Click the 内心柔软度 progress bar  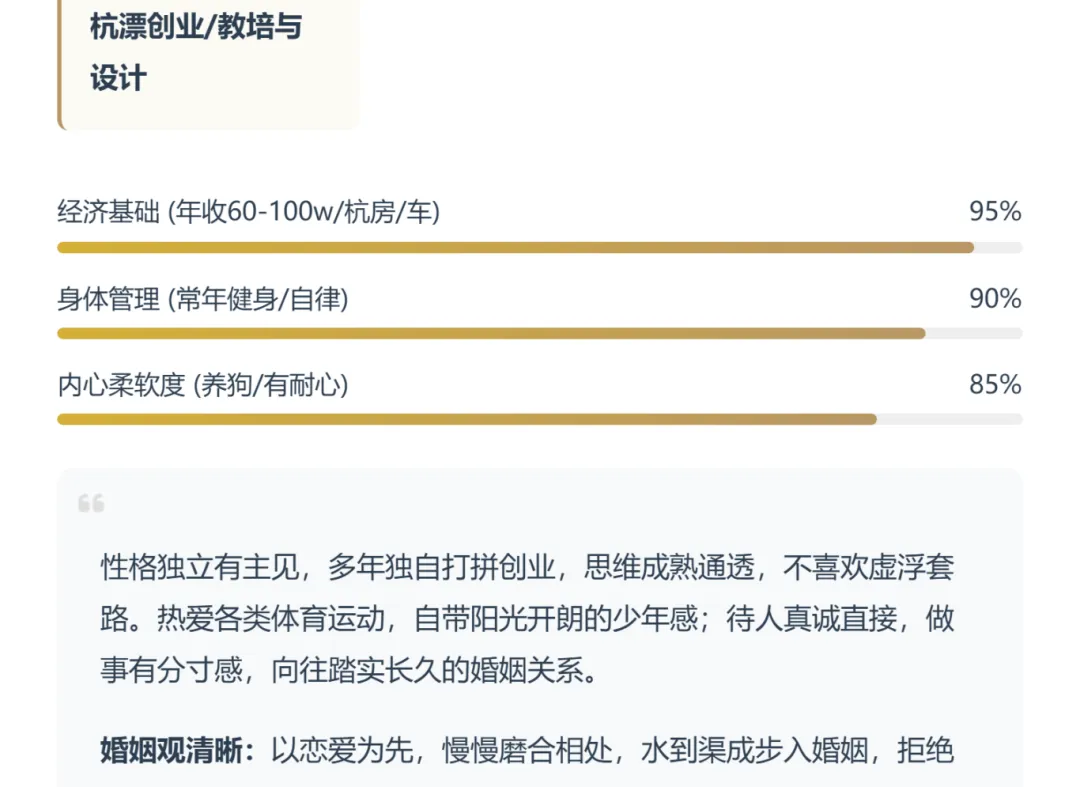point(539,419)
